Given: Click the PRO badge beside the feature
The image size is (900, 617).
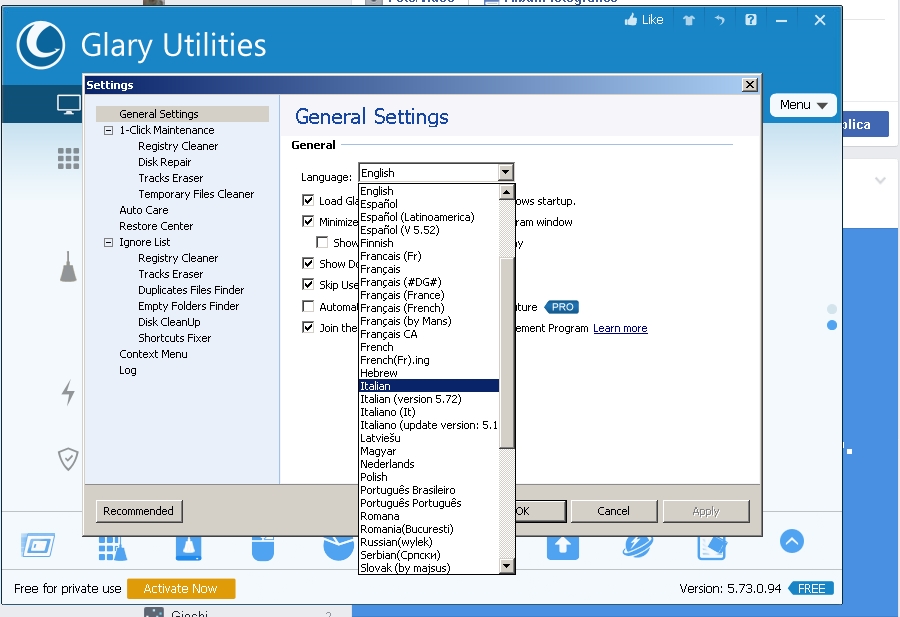Looking at the screenshot, I should click(562, 307).
